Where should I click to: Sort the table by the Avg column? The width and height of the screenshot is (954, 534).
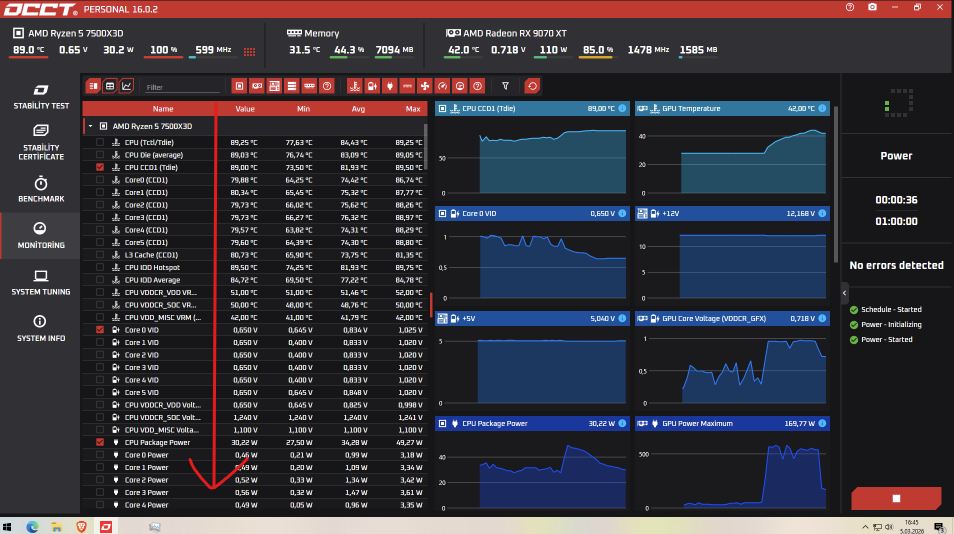358,109
